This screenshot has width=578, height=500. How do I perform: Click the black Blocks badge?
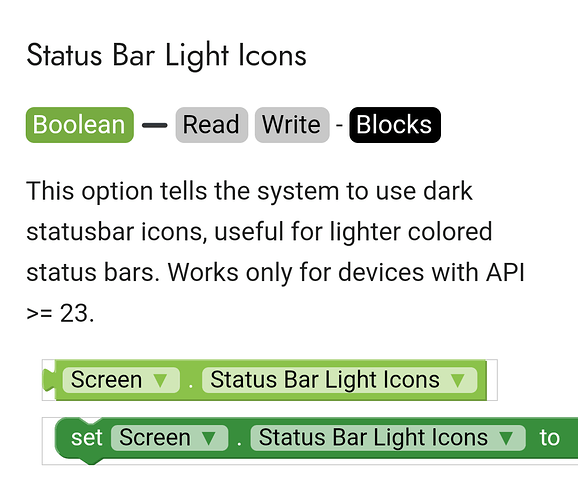(x=395, y=125)
